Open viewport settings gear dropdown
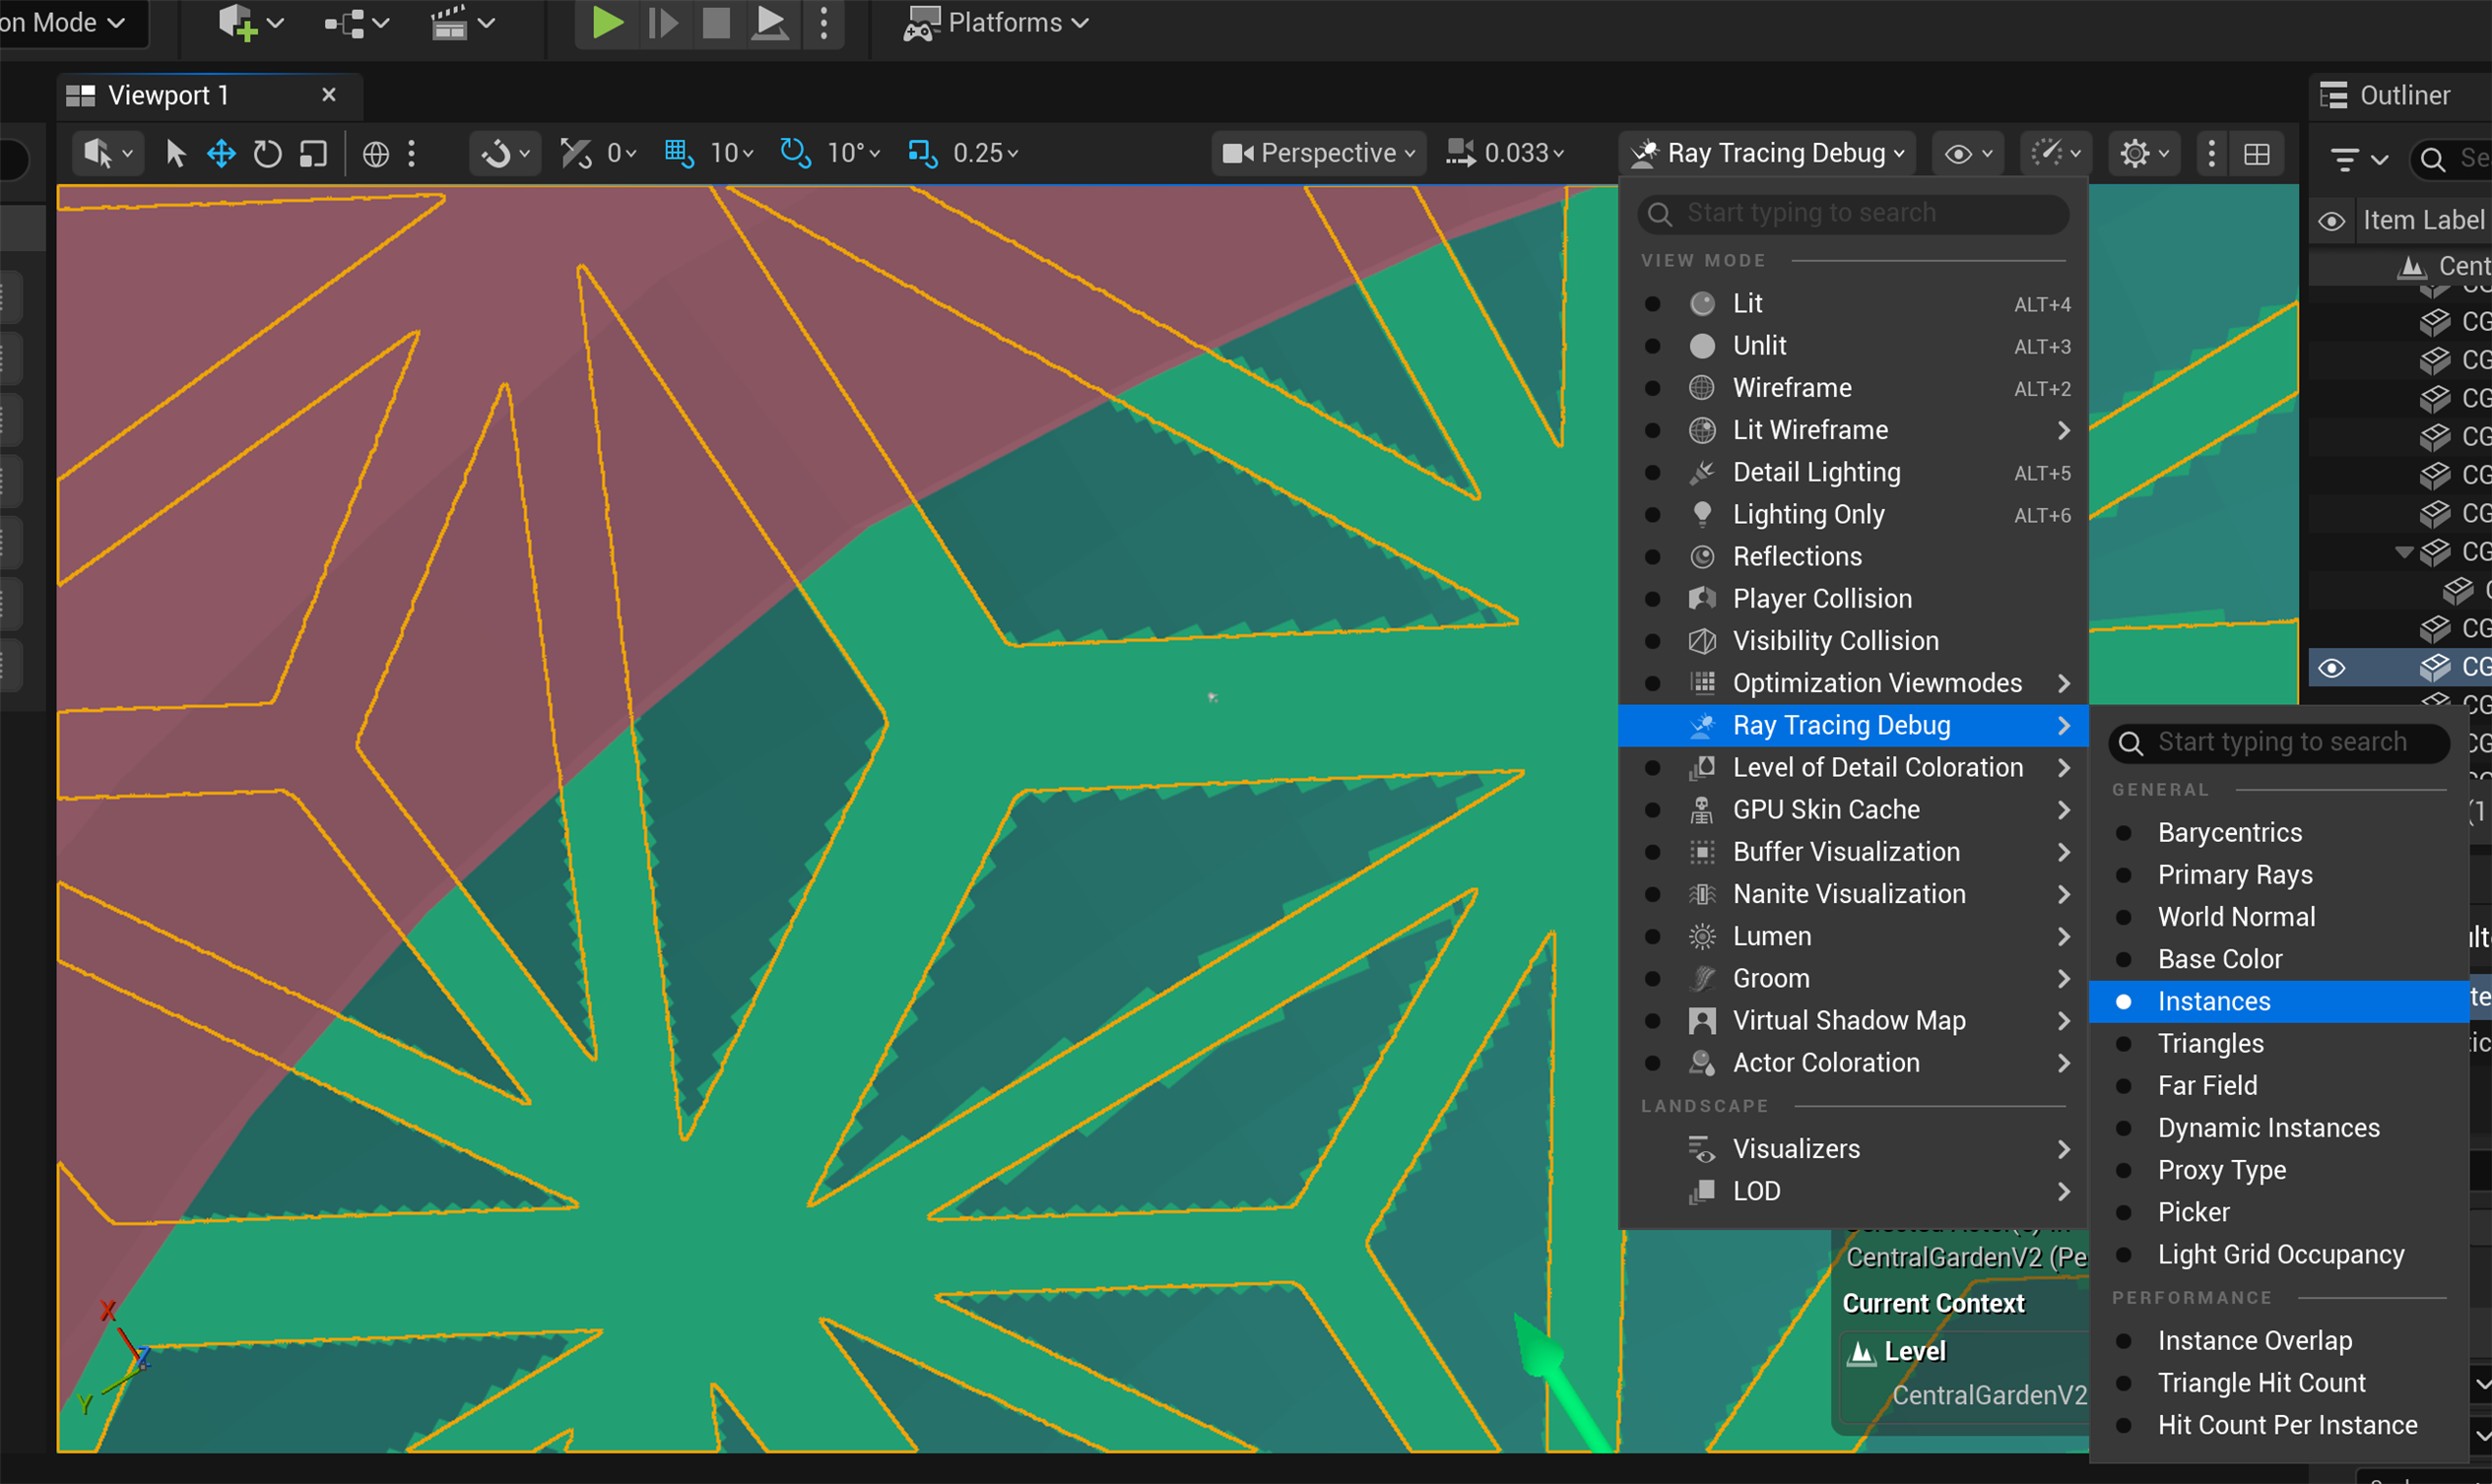Image resolution: width=2492 pixels, height=1484 pixels. (x=2144, y=153)
